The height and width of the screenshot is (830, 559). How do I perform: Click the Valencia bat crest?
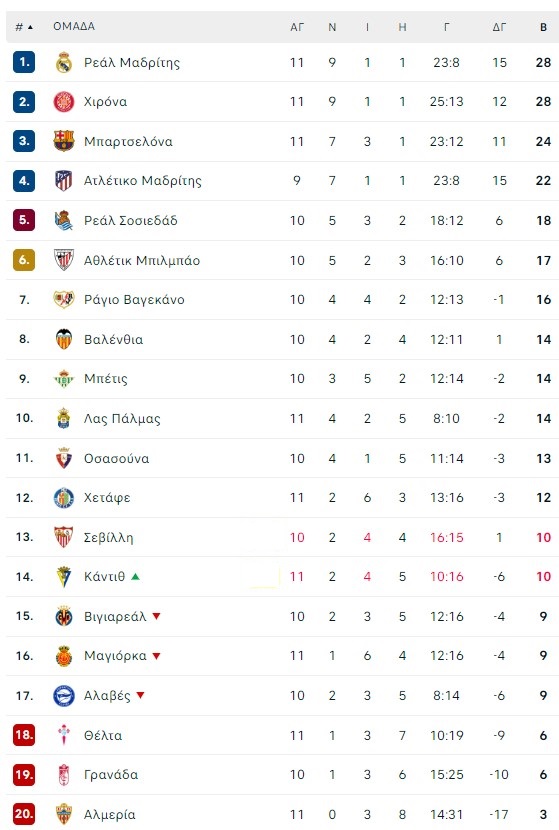pyautogui.click(x=64, y=339)
